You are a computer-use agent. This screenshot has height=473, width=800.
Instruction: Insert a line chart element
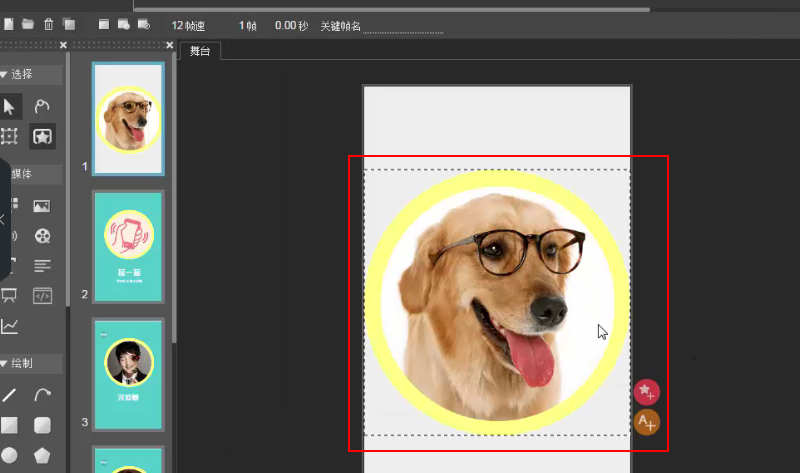9,327
